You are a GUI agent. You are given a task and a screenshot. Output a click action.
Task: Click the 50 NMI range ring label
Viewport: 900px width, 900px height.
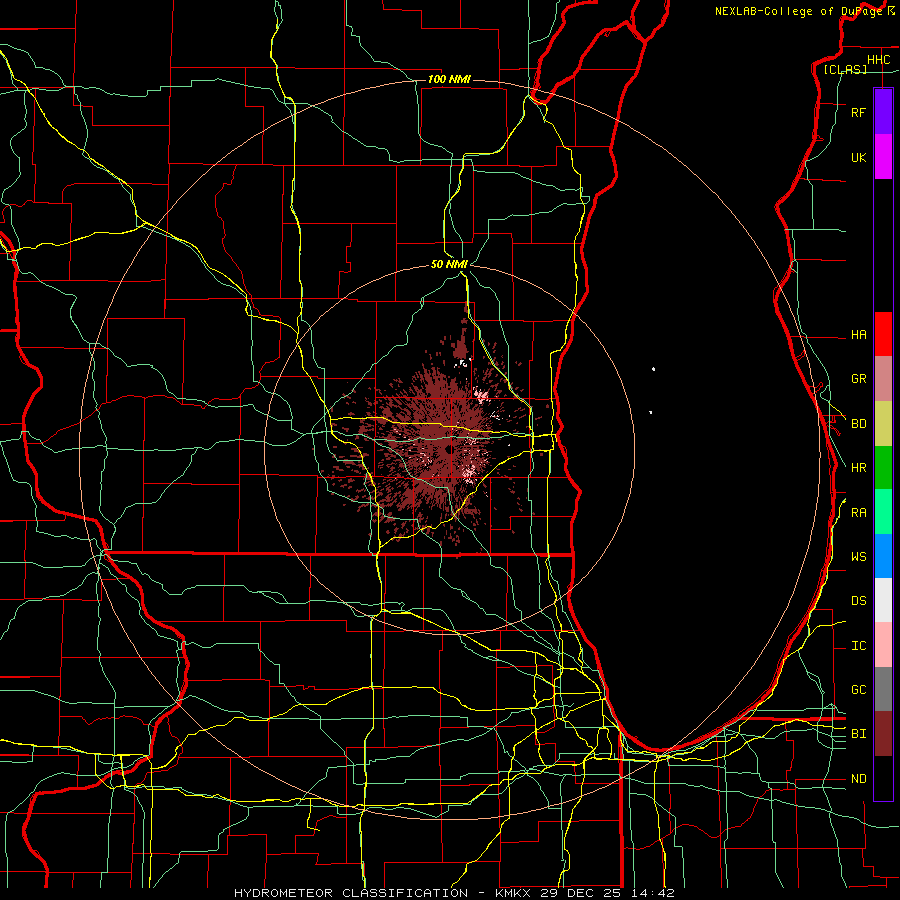coord(449,264)
